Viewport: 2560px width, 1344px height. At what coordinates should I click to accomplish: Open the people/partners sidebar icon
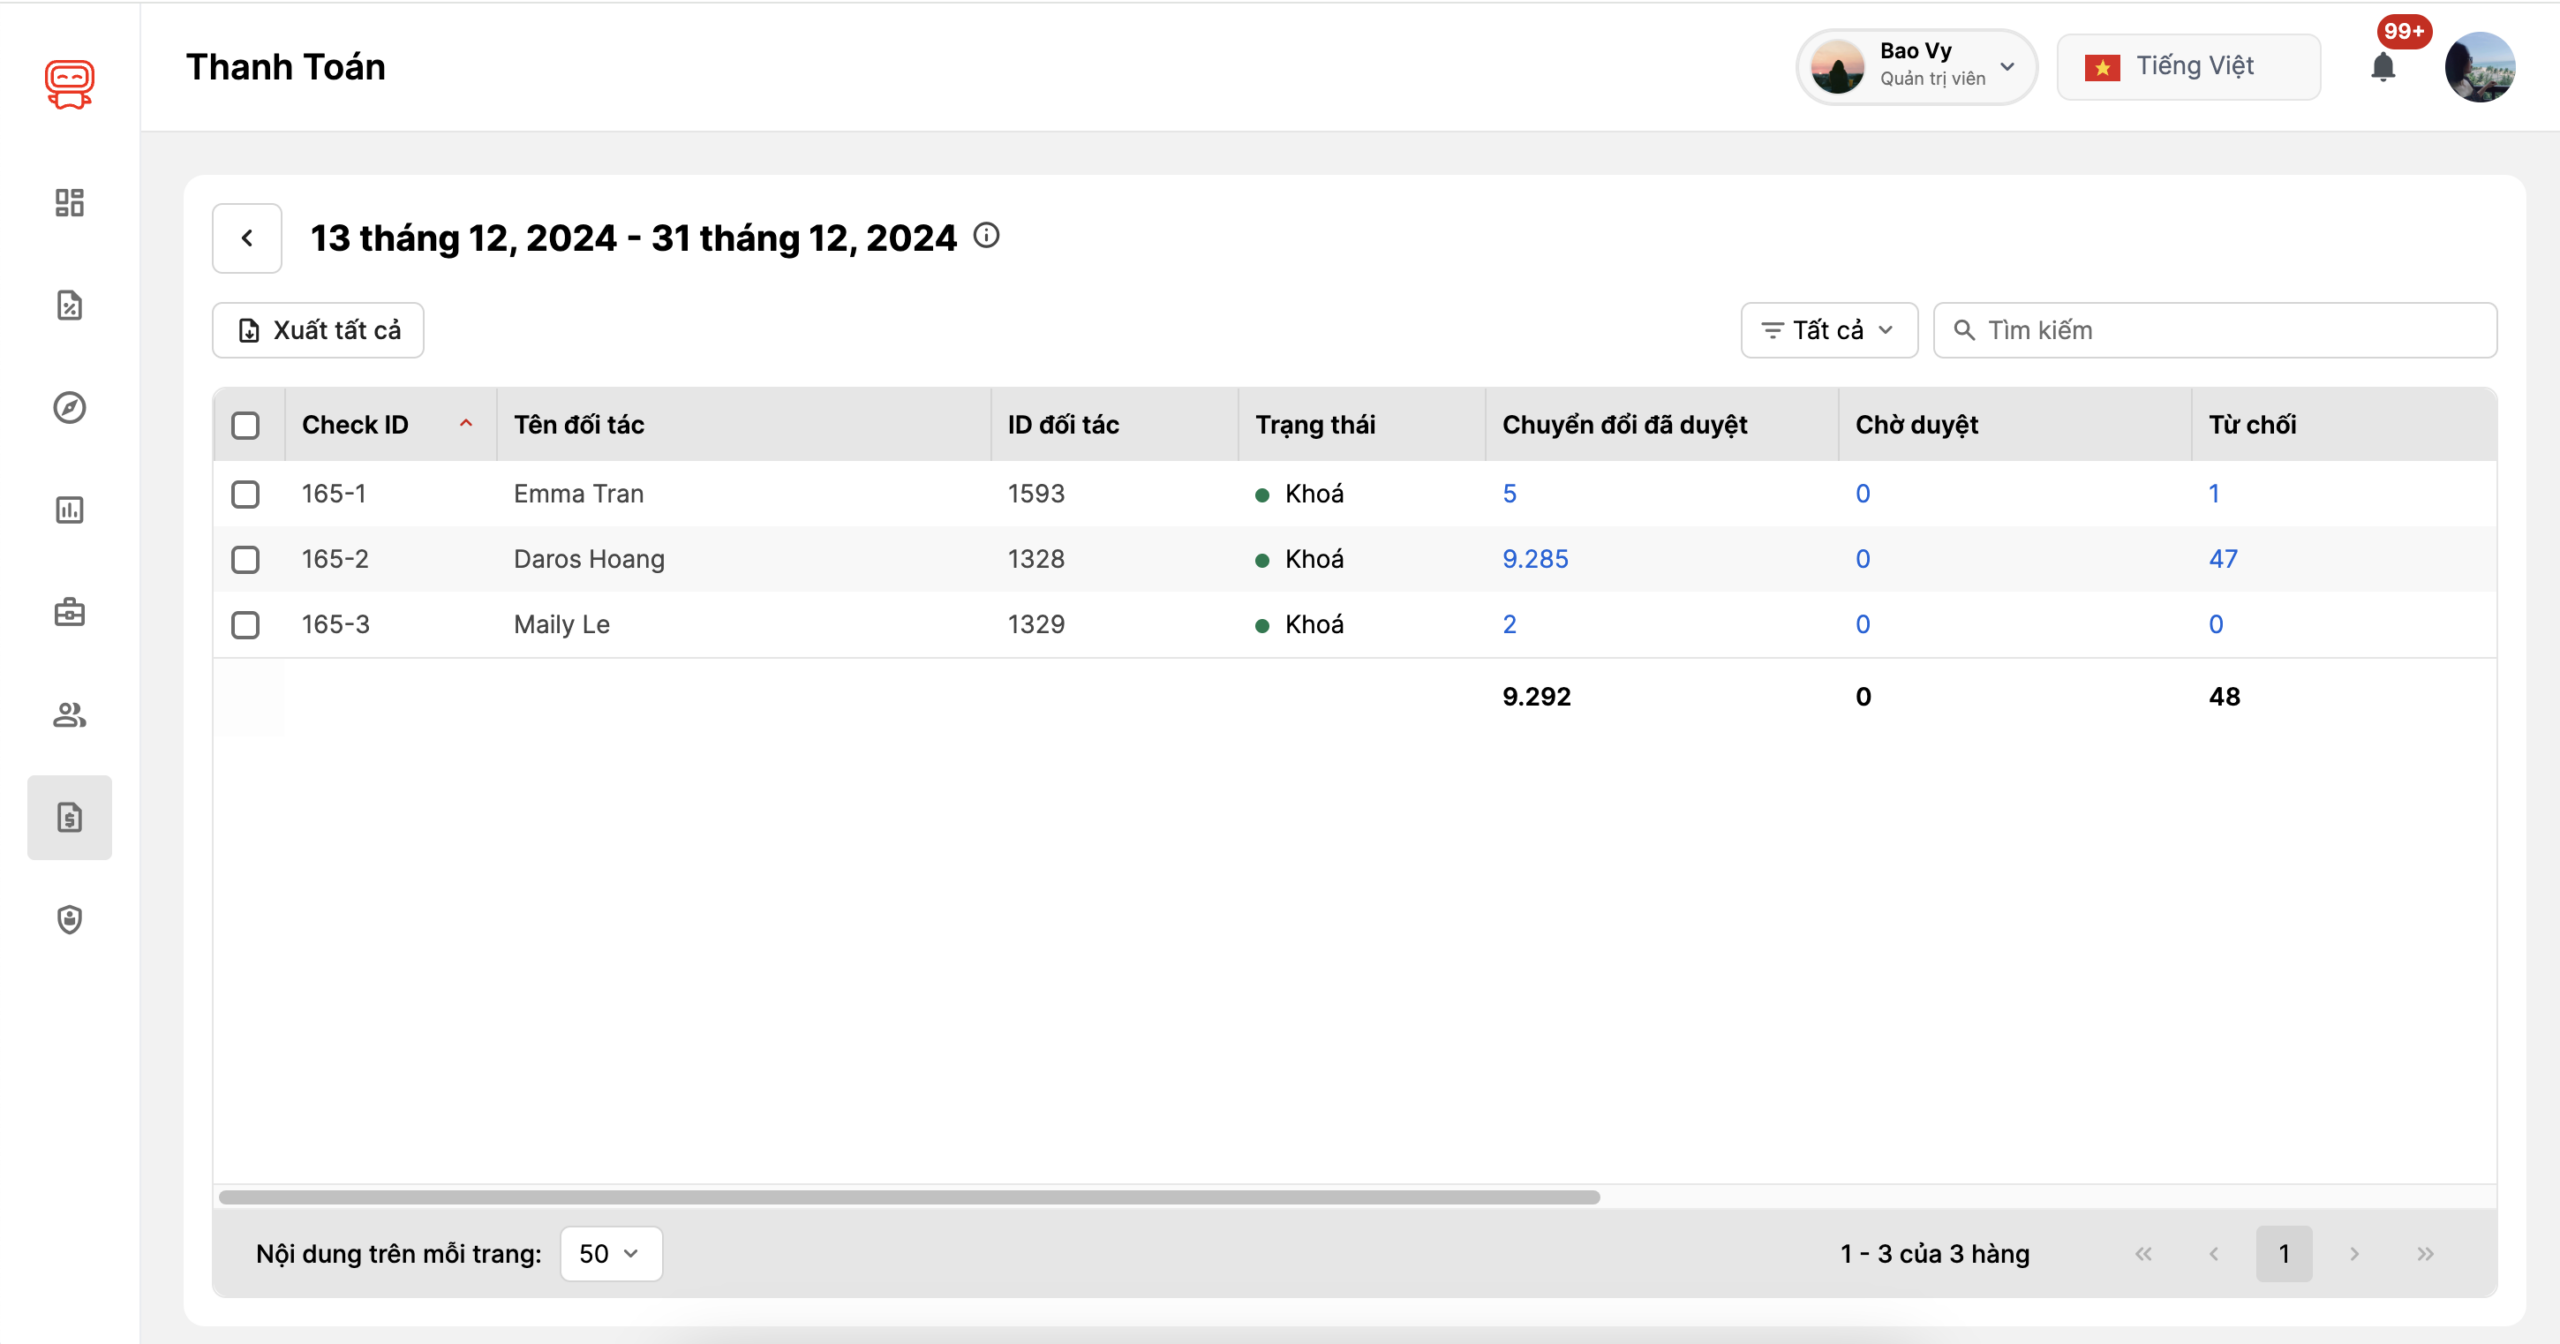point(69,715)
